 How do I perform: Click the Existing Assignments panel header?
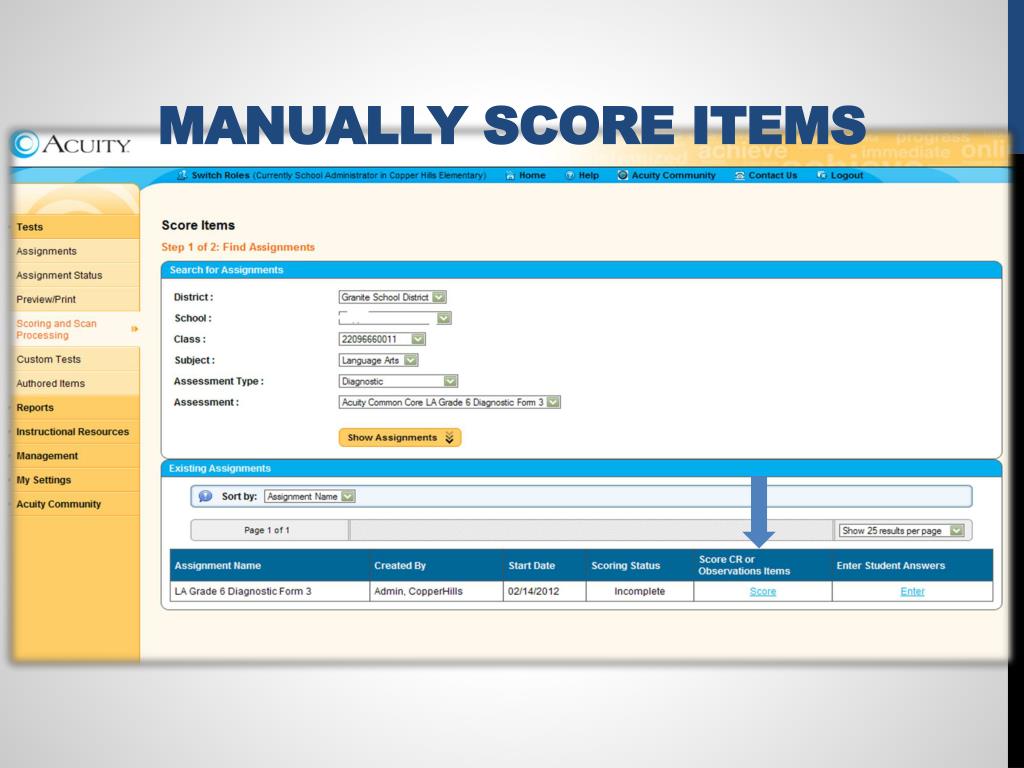pyautogui.click(x=581, y=468)
